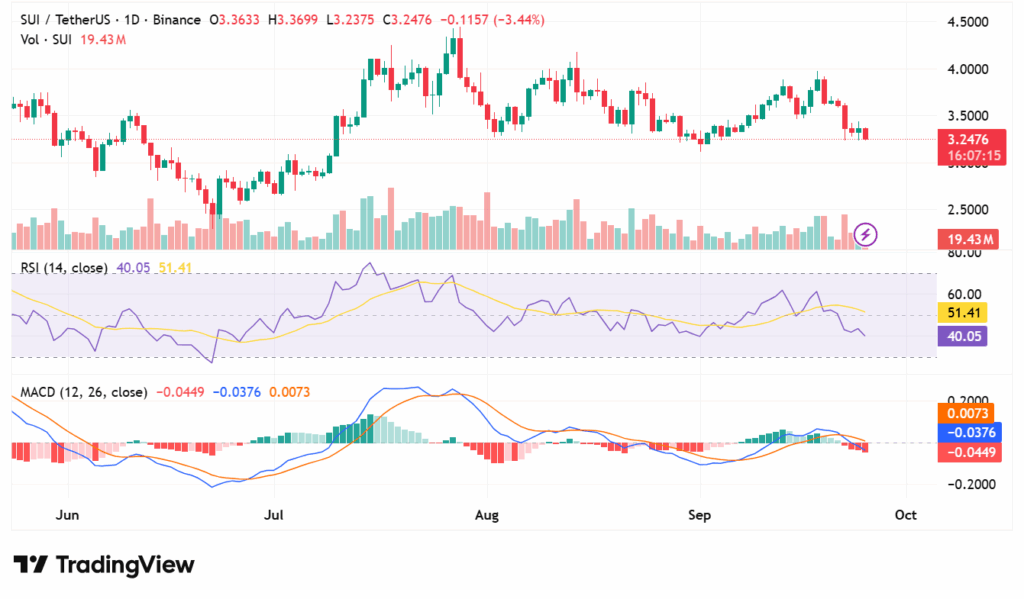
Task: Click the low price value L3.2375
Action: tap(350, 20)
